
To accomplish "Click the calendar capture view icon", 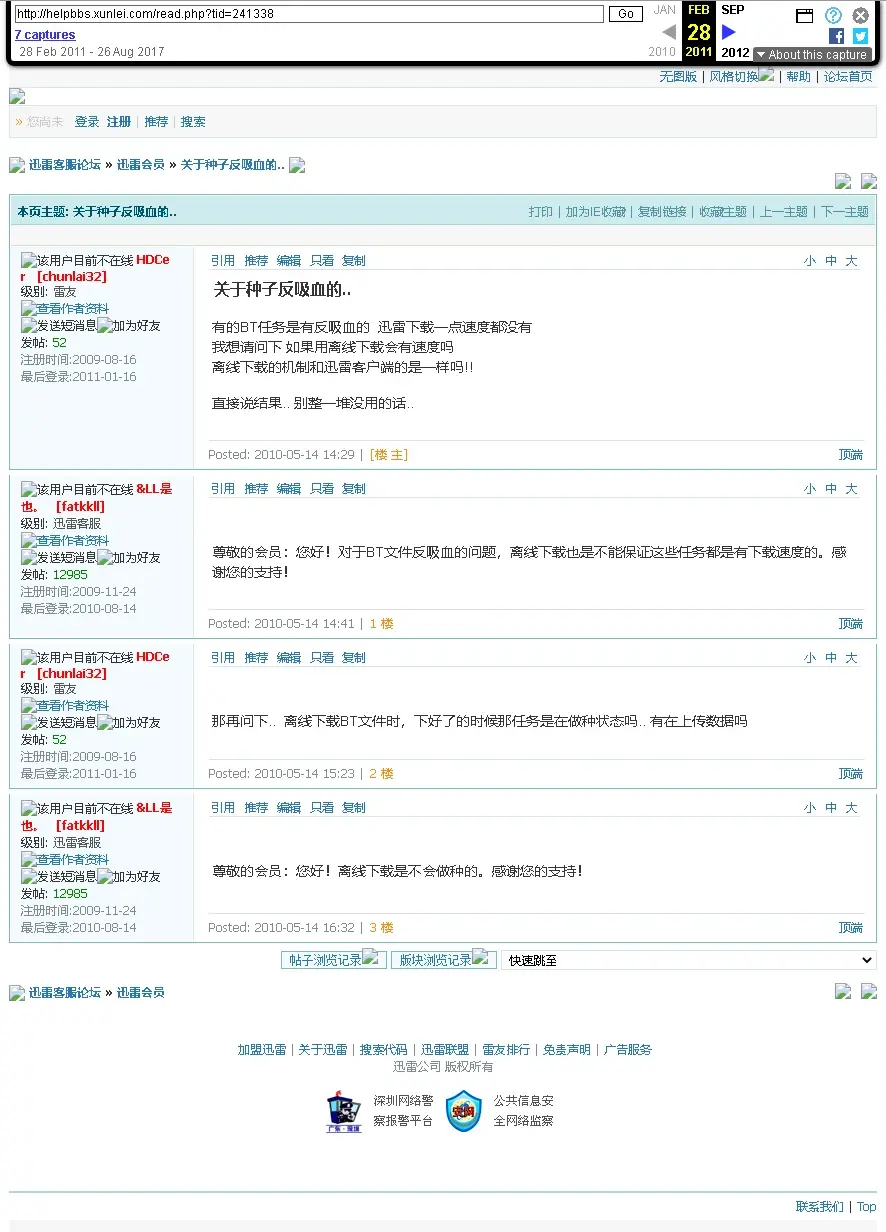I will tap(804, 15).
